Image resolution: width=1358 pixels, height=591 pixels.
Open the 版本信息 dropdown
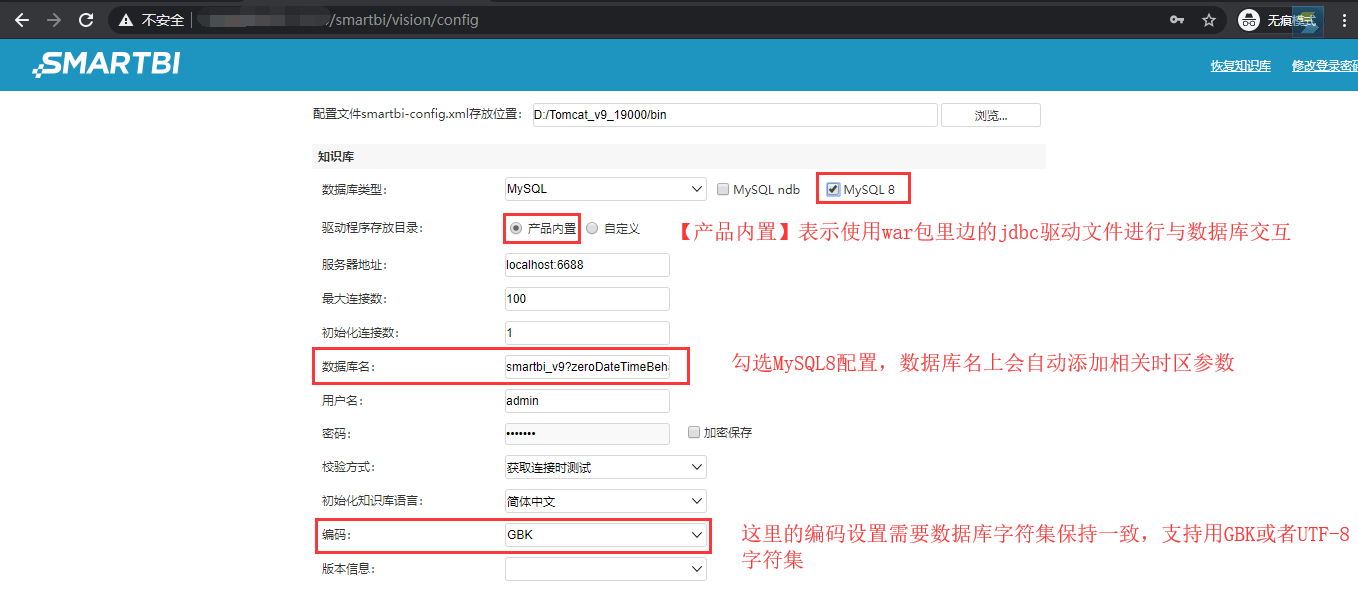point(606,569)
